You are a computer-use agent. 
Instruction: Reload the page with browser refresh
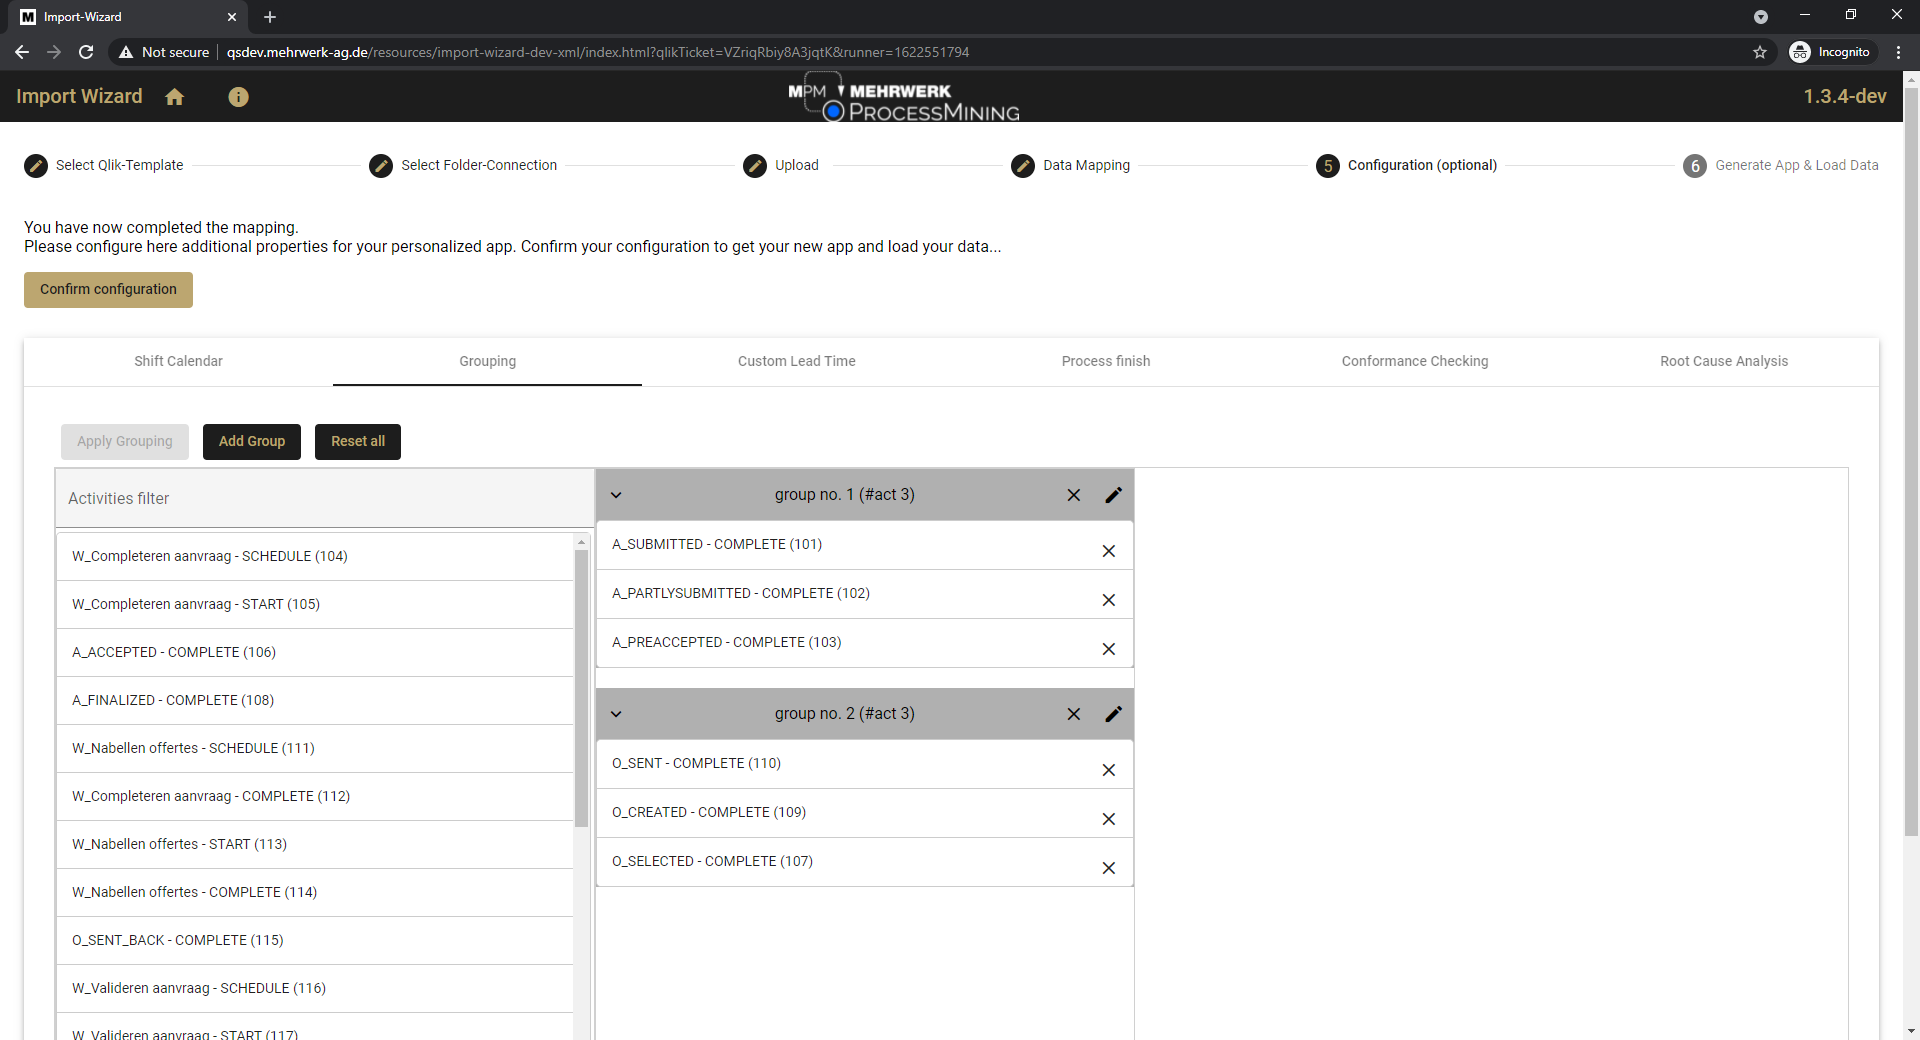pyautogui.click(x=86, y=52)
